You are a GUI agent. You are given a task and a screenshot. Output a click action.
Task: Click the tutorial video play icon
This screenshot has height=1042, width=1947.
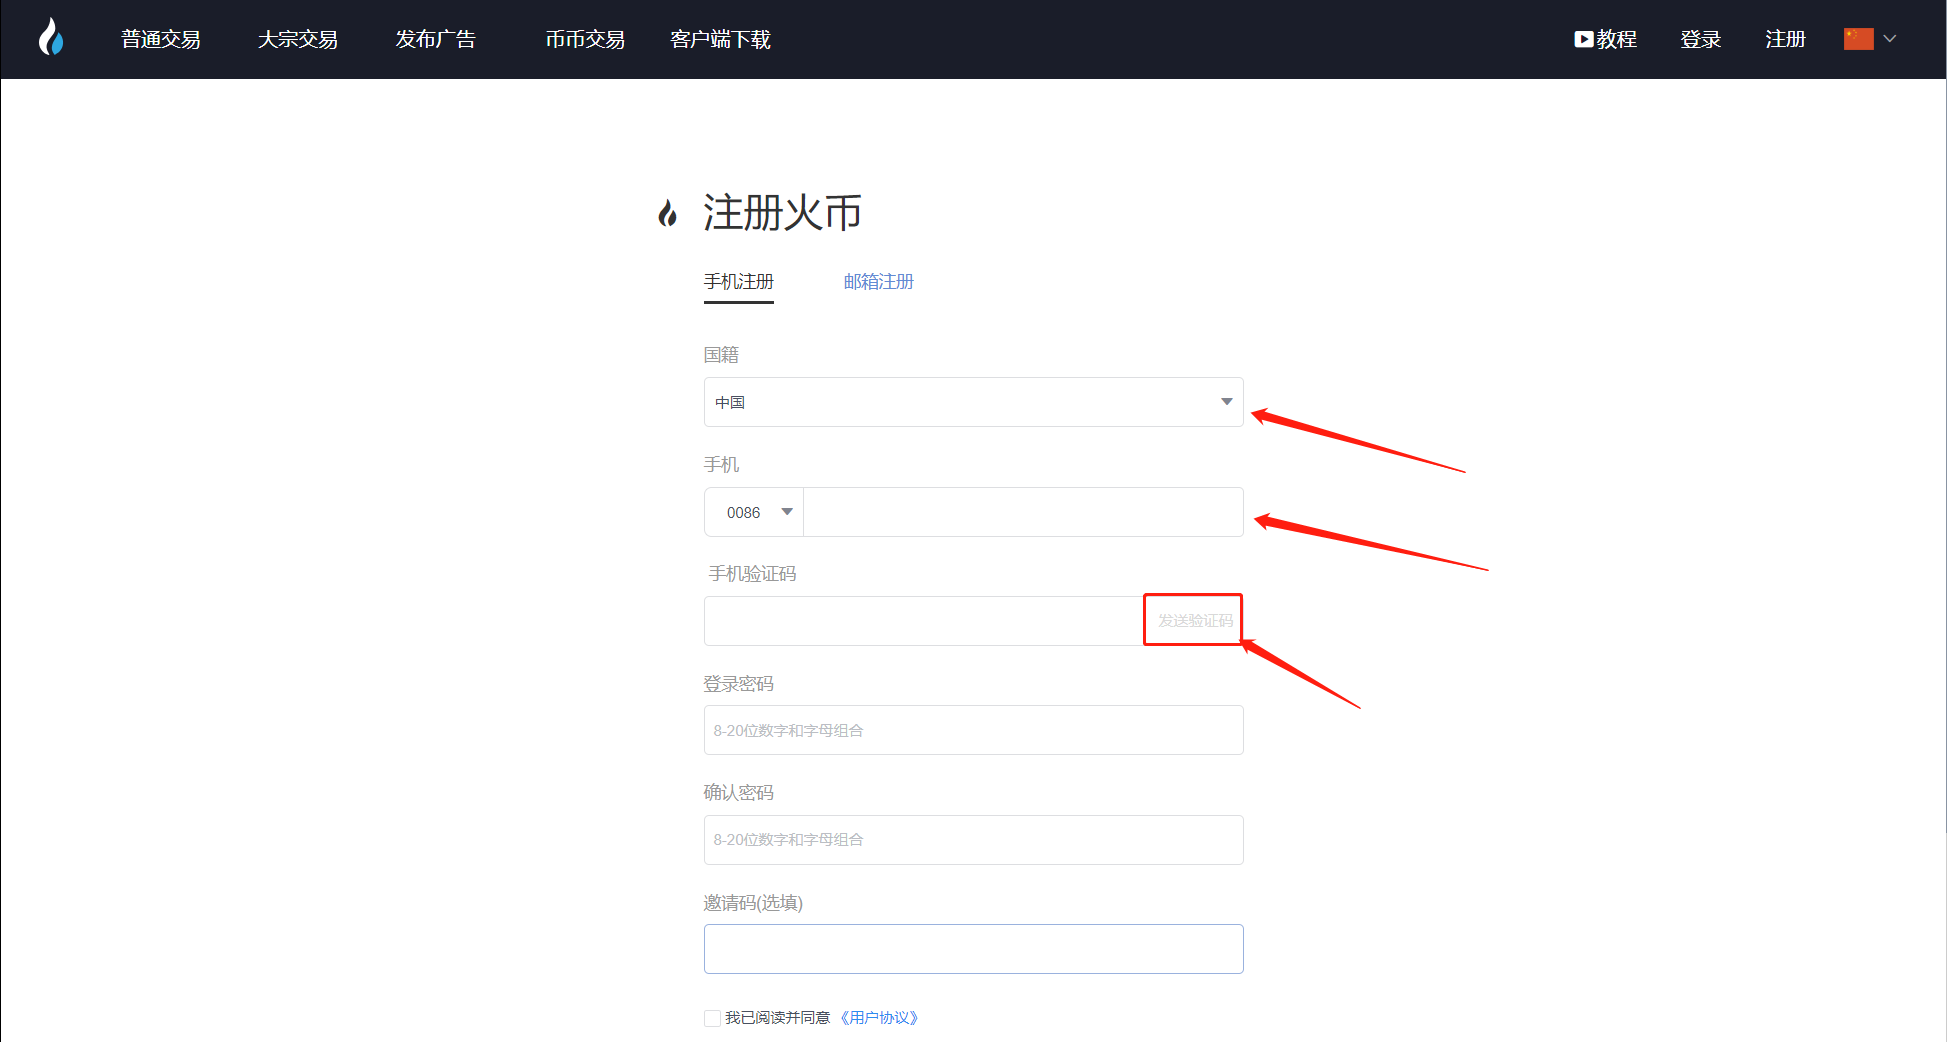[x=1584, y=39]
